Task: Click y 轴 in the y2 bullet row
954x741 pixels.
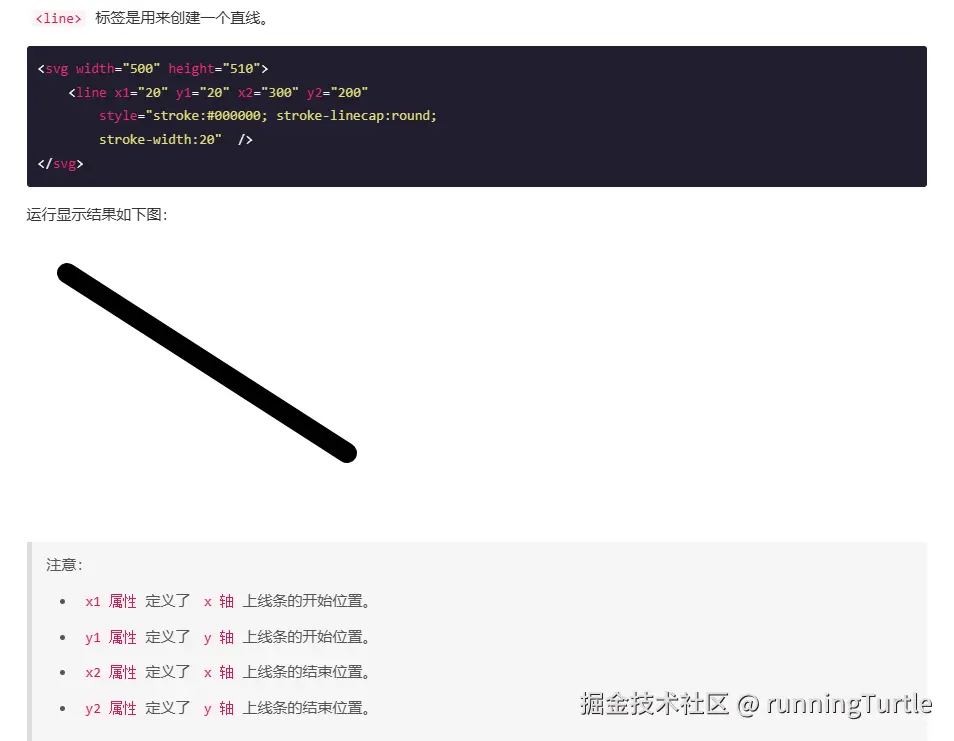Action: tap(219, 709)
